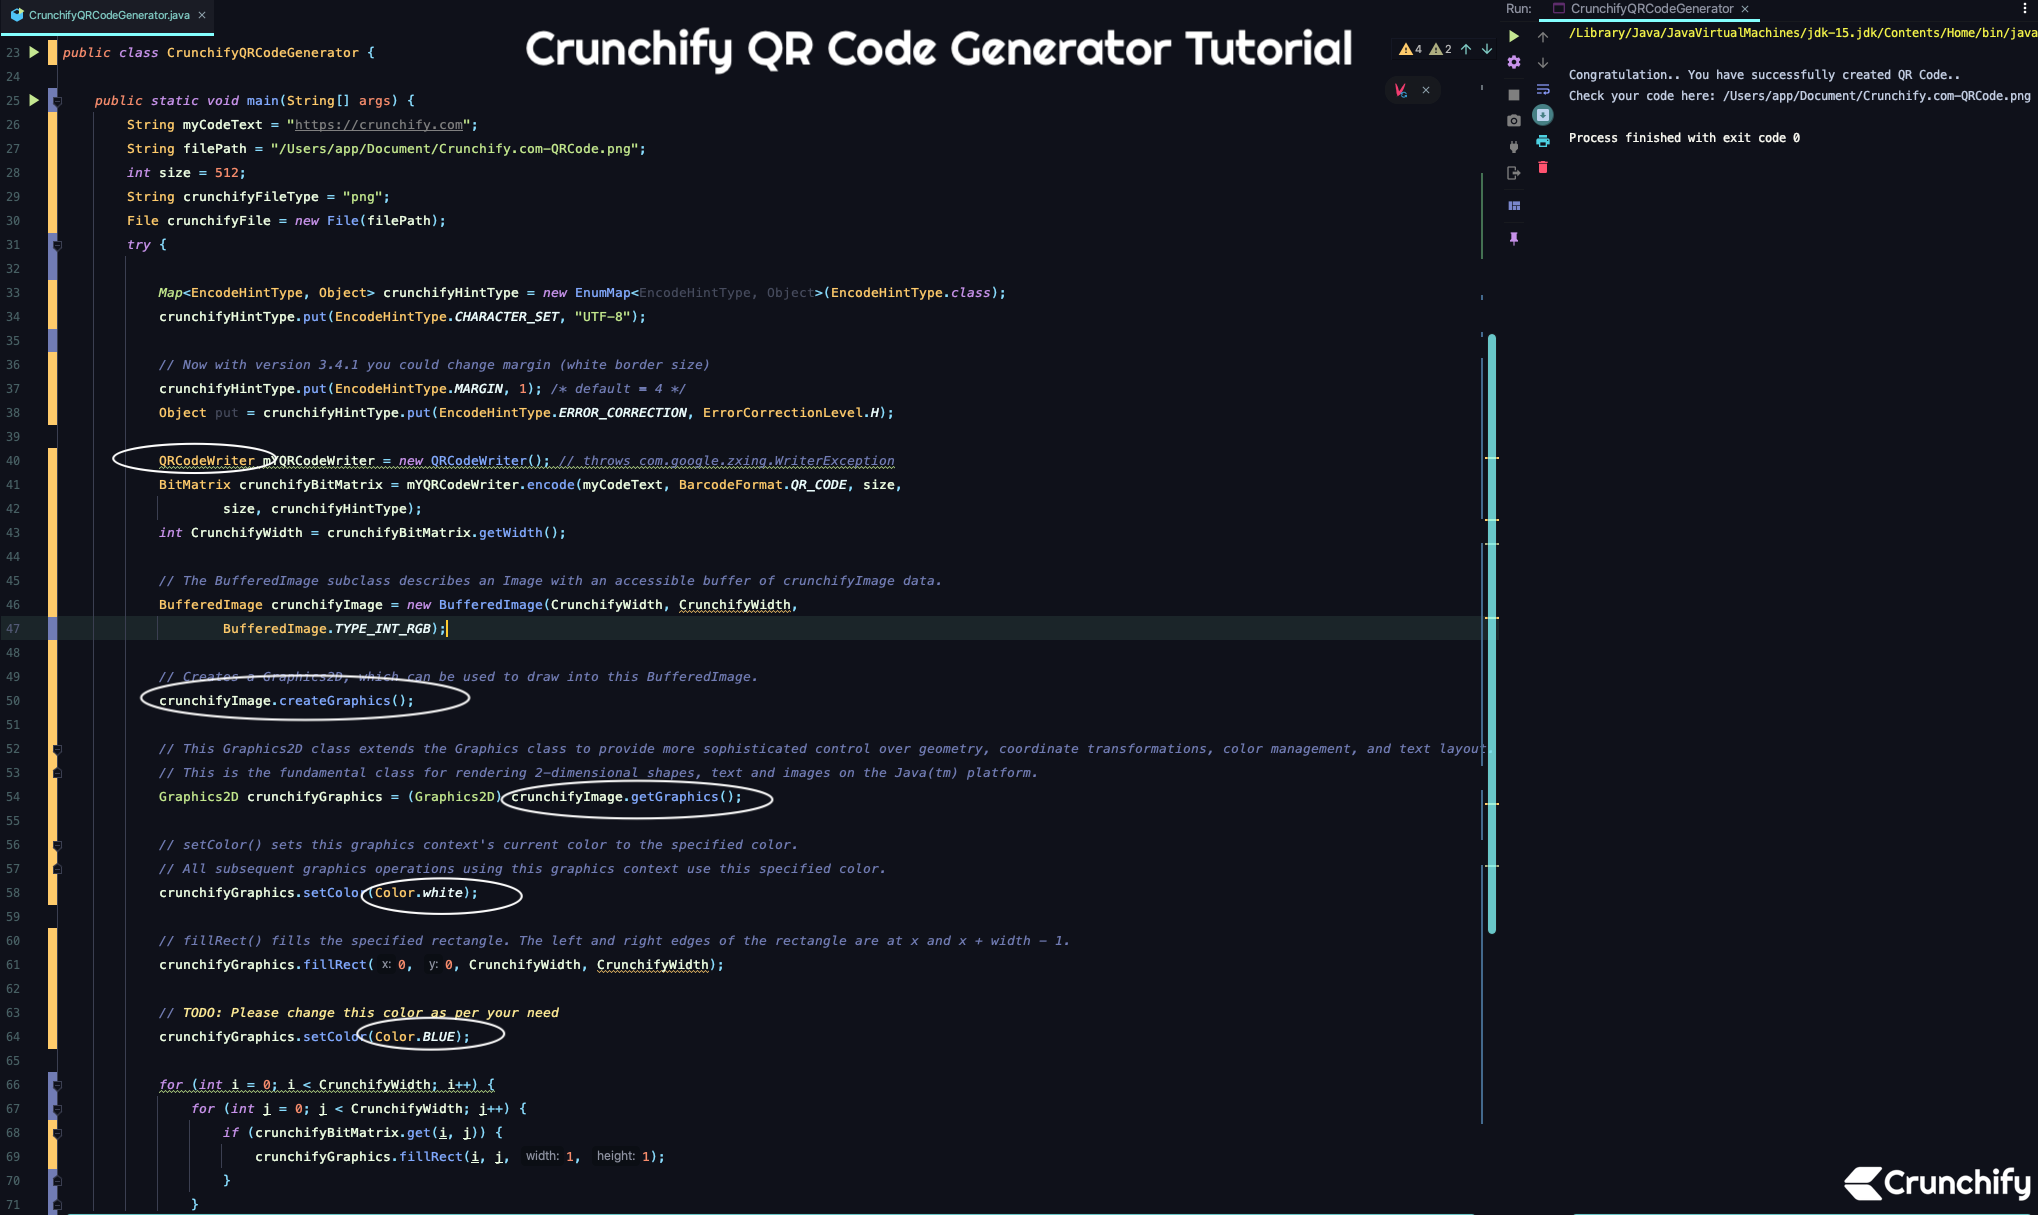Print console output with printer icon
This screenshot has width=2038, height=1215.
(1543, 141)
